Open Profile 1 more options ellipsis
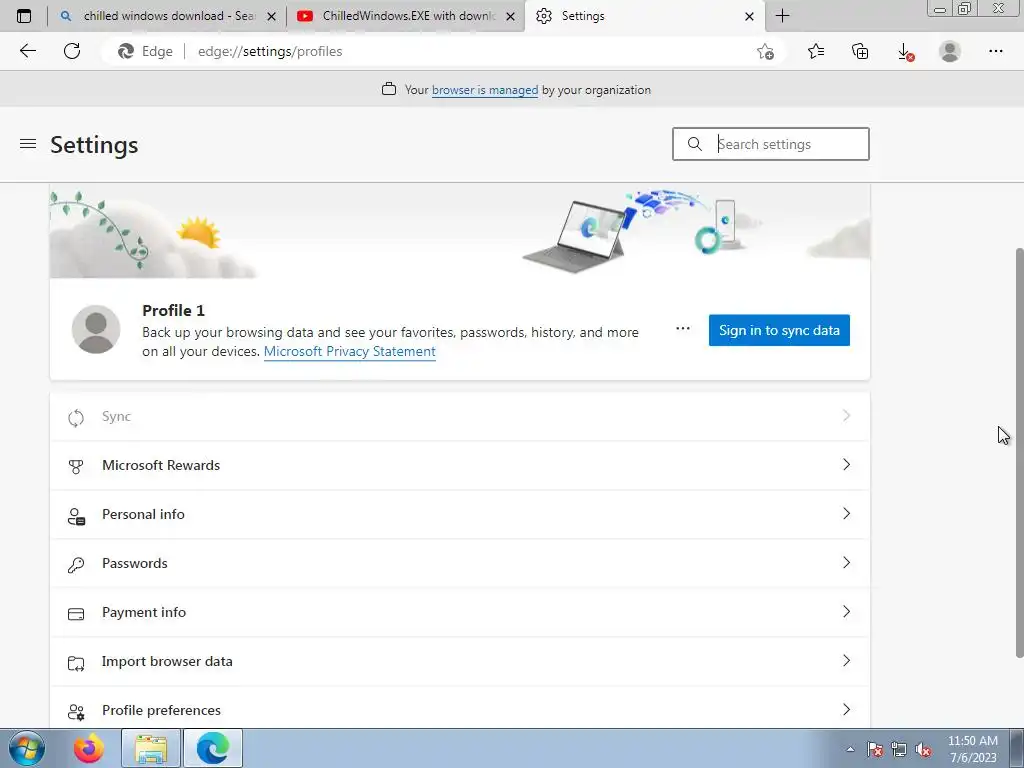 683,328
